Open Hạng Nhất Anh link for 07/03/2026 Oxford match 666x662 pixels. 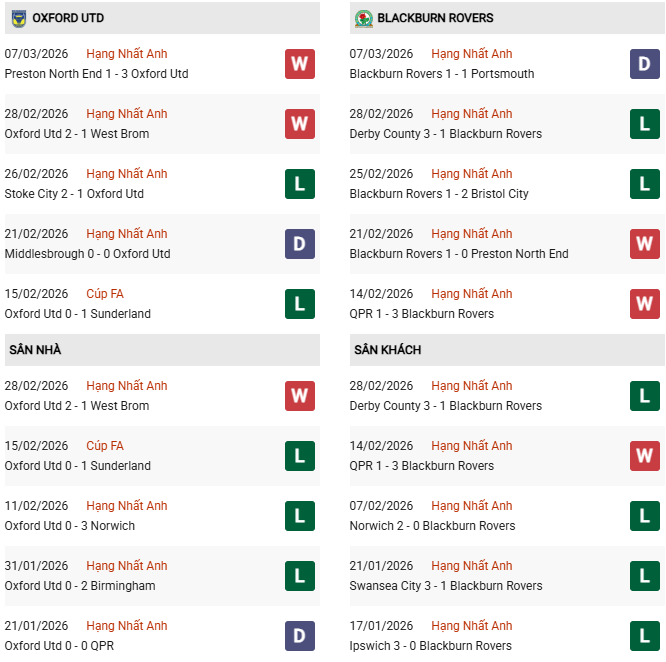point(127,54)
